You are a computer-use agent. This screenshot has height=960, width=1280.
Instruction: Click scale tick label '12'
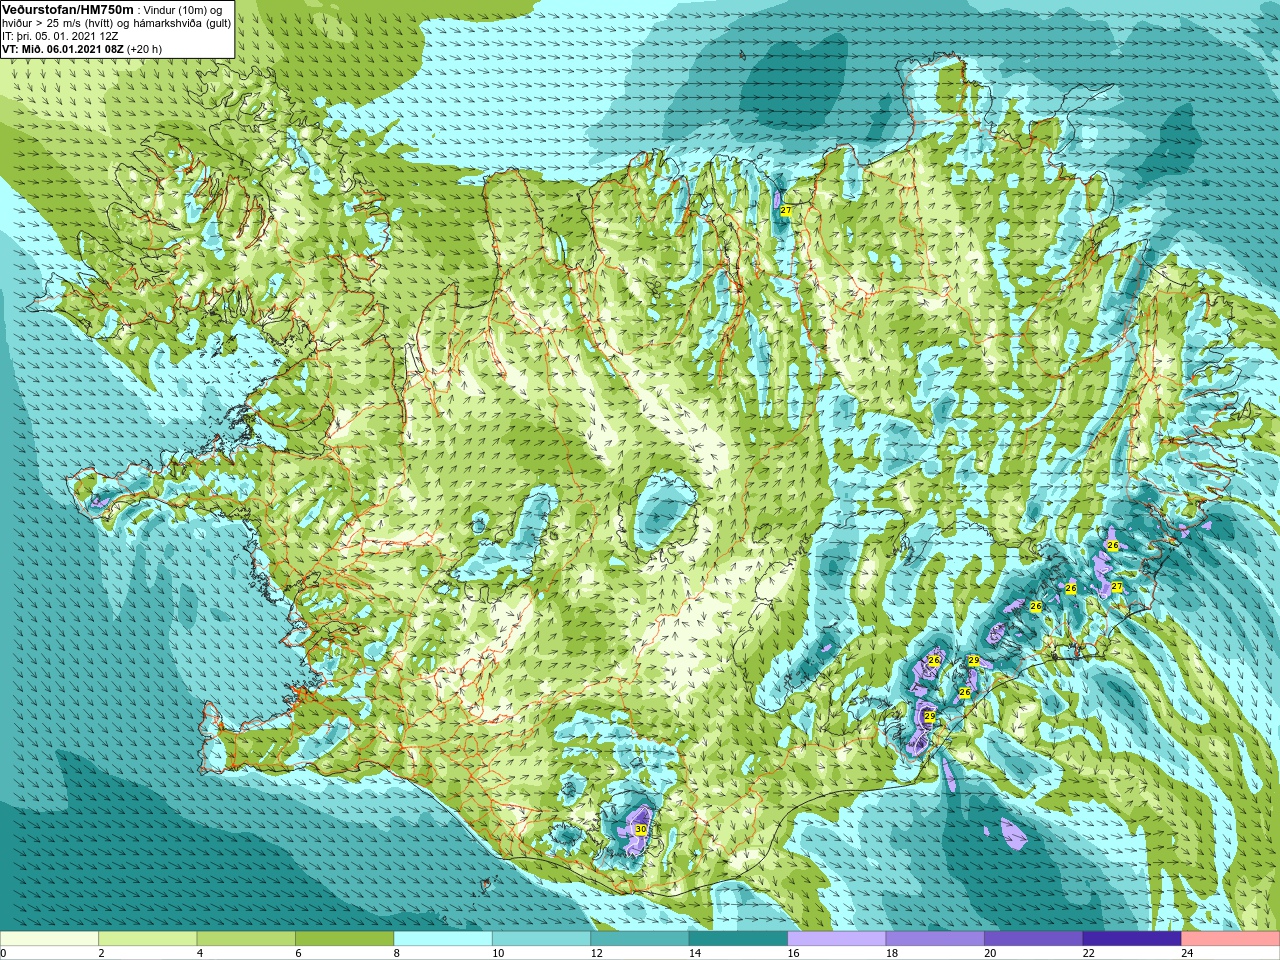(597, 953)
